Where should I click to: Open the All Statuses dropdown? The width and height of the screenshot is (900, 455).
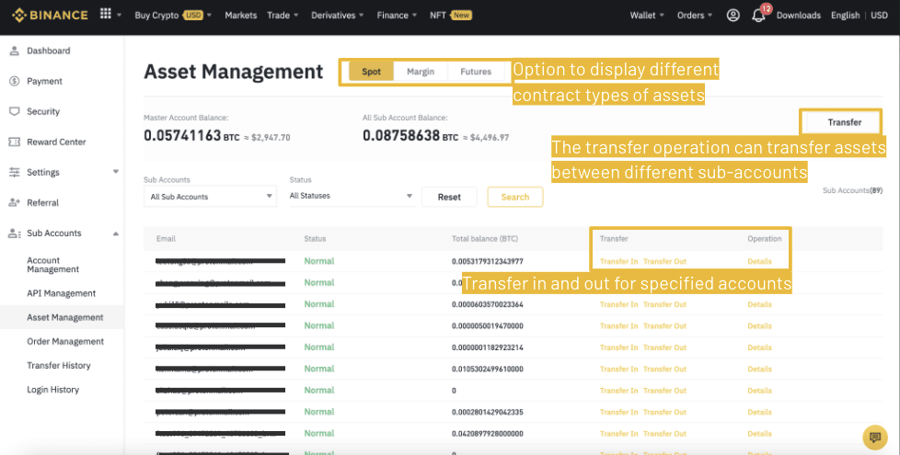click(x=352, y=196)
